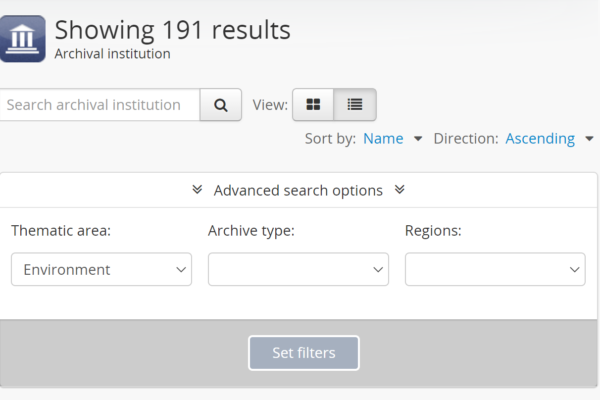Open the Regions dropdown

click(x=495, y=269)
